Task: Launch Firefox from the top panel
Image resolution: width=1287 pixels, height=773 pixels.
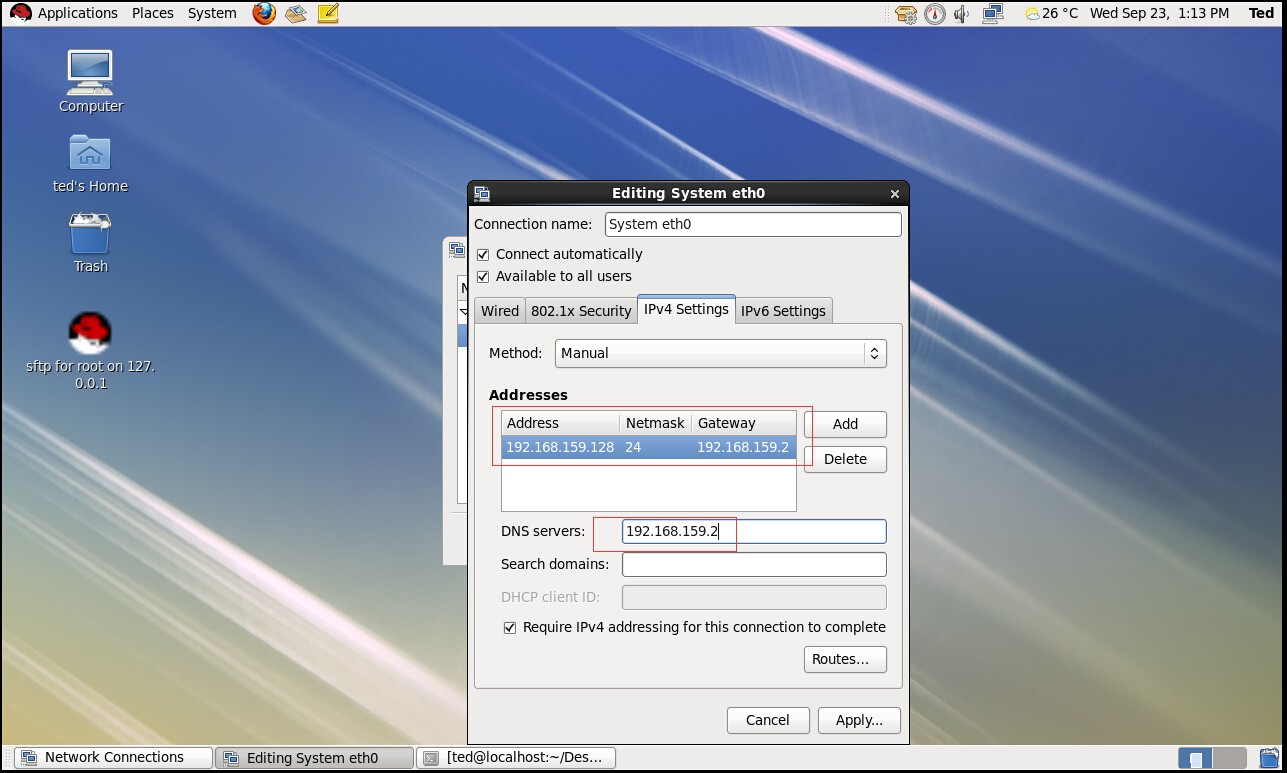Action: (262, 13)
